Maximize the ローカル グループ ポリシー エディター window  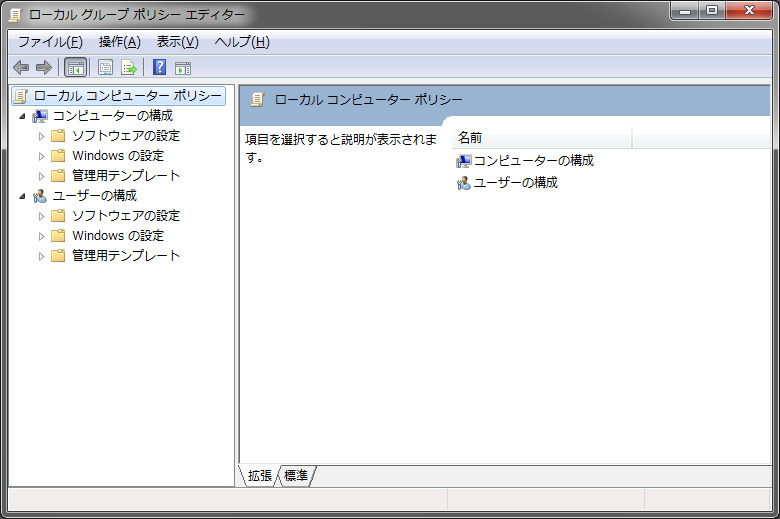coord(712,10)
